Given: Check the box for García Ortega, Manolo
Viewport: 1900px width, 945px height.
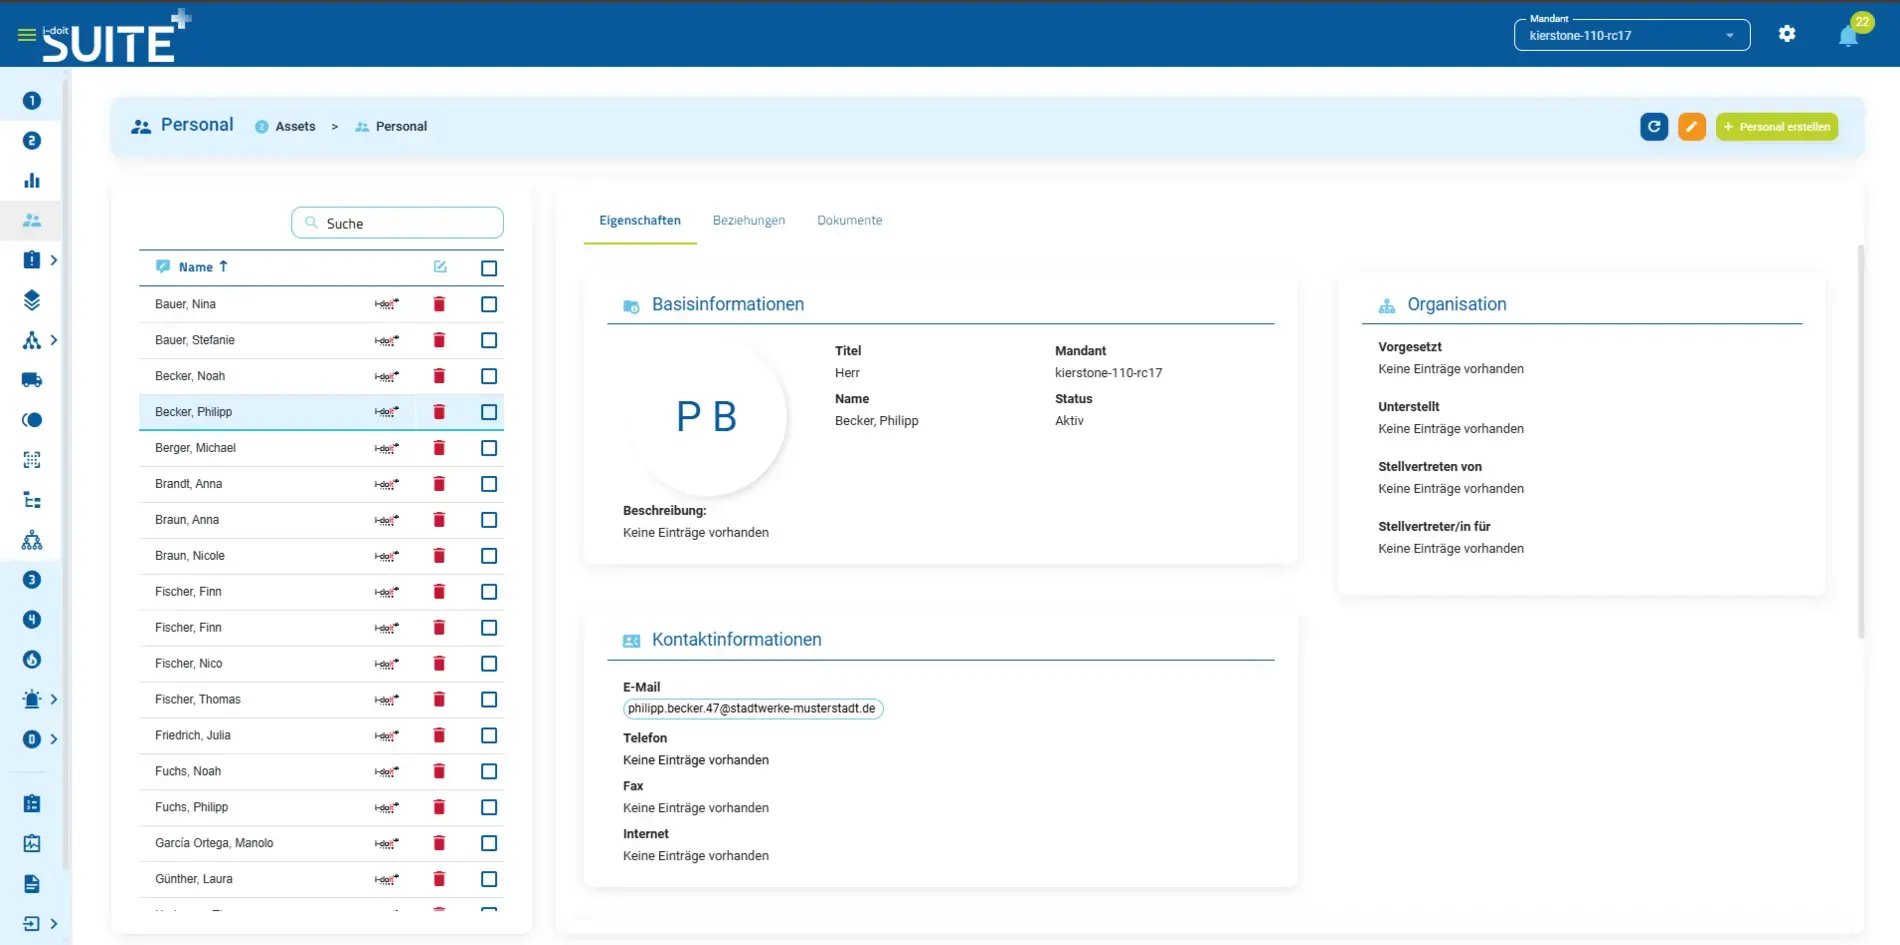Looking at the screenshot, I should click(x=489, y=843).
